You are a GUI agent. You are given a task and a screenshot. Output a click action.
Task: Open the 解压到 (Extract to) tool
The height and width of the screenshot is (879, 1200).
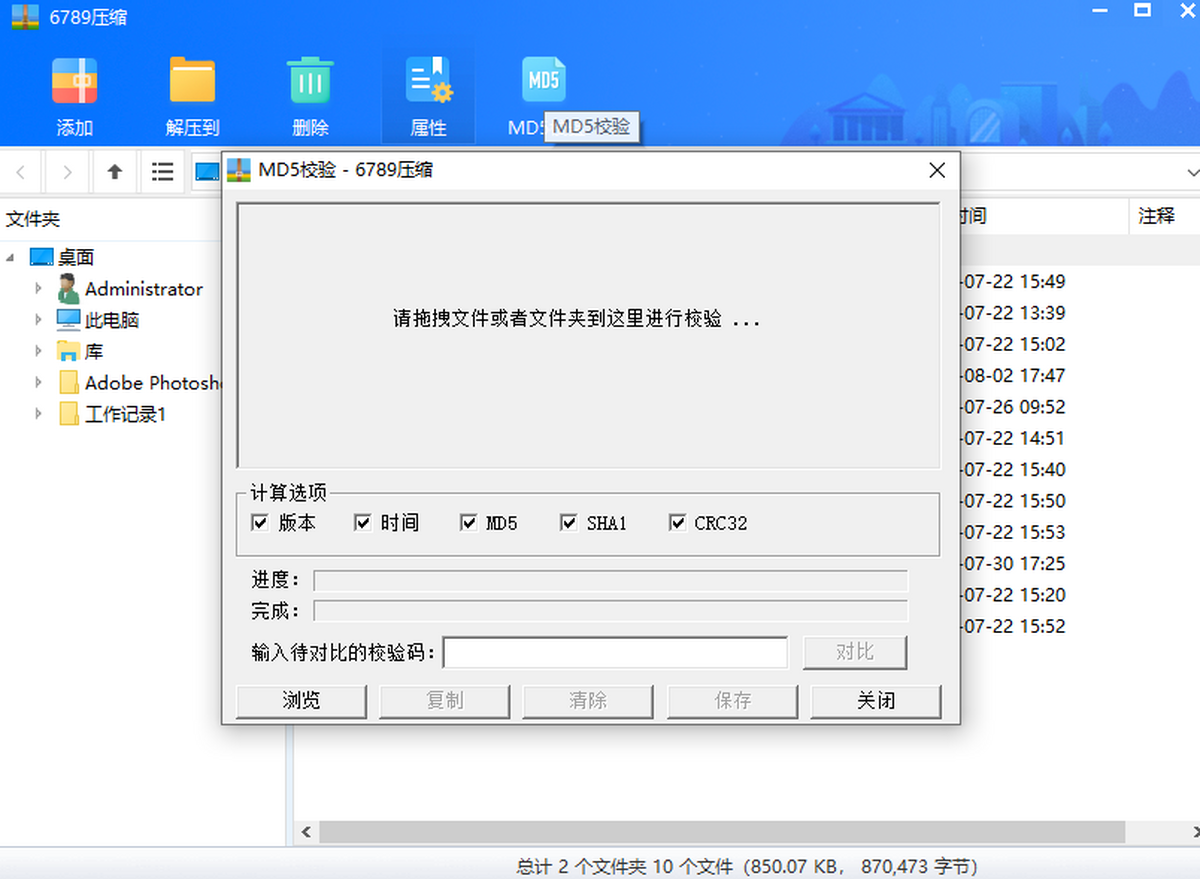tap(192, 82)
